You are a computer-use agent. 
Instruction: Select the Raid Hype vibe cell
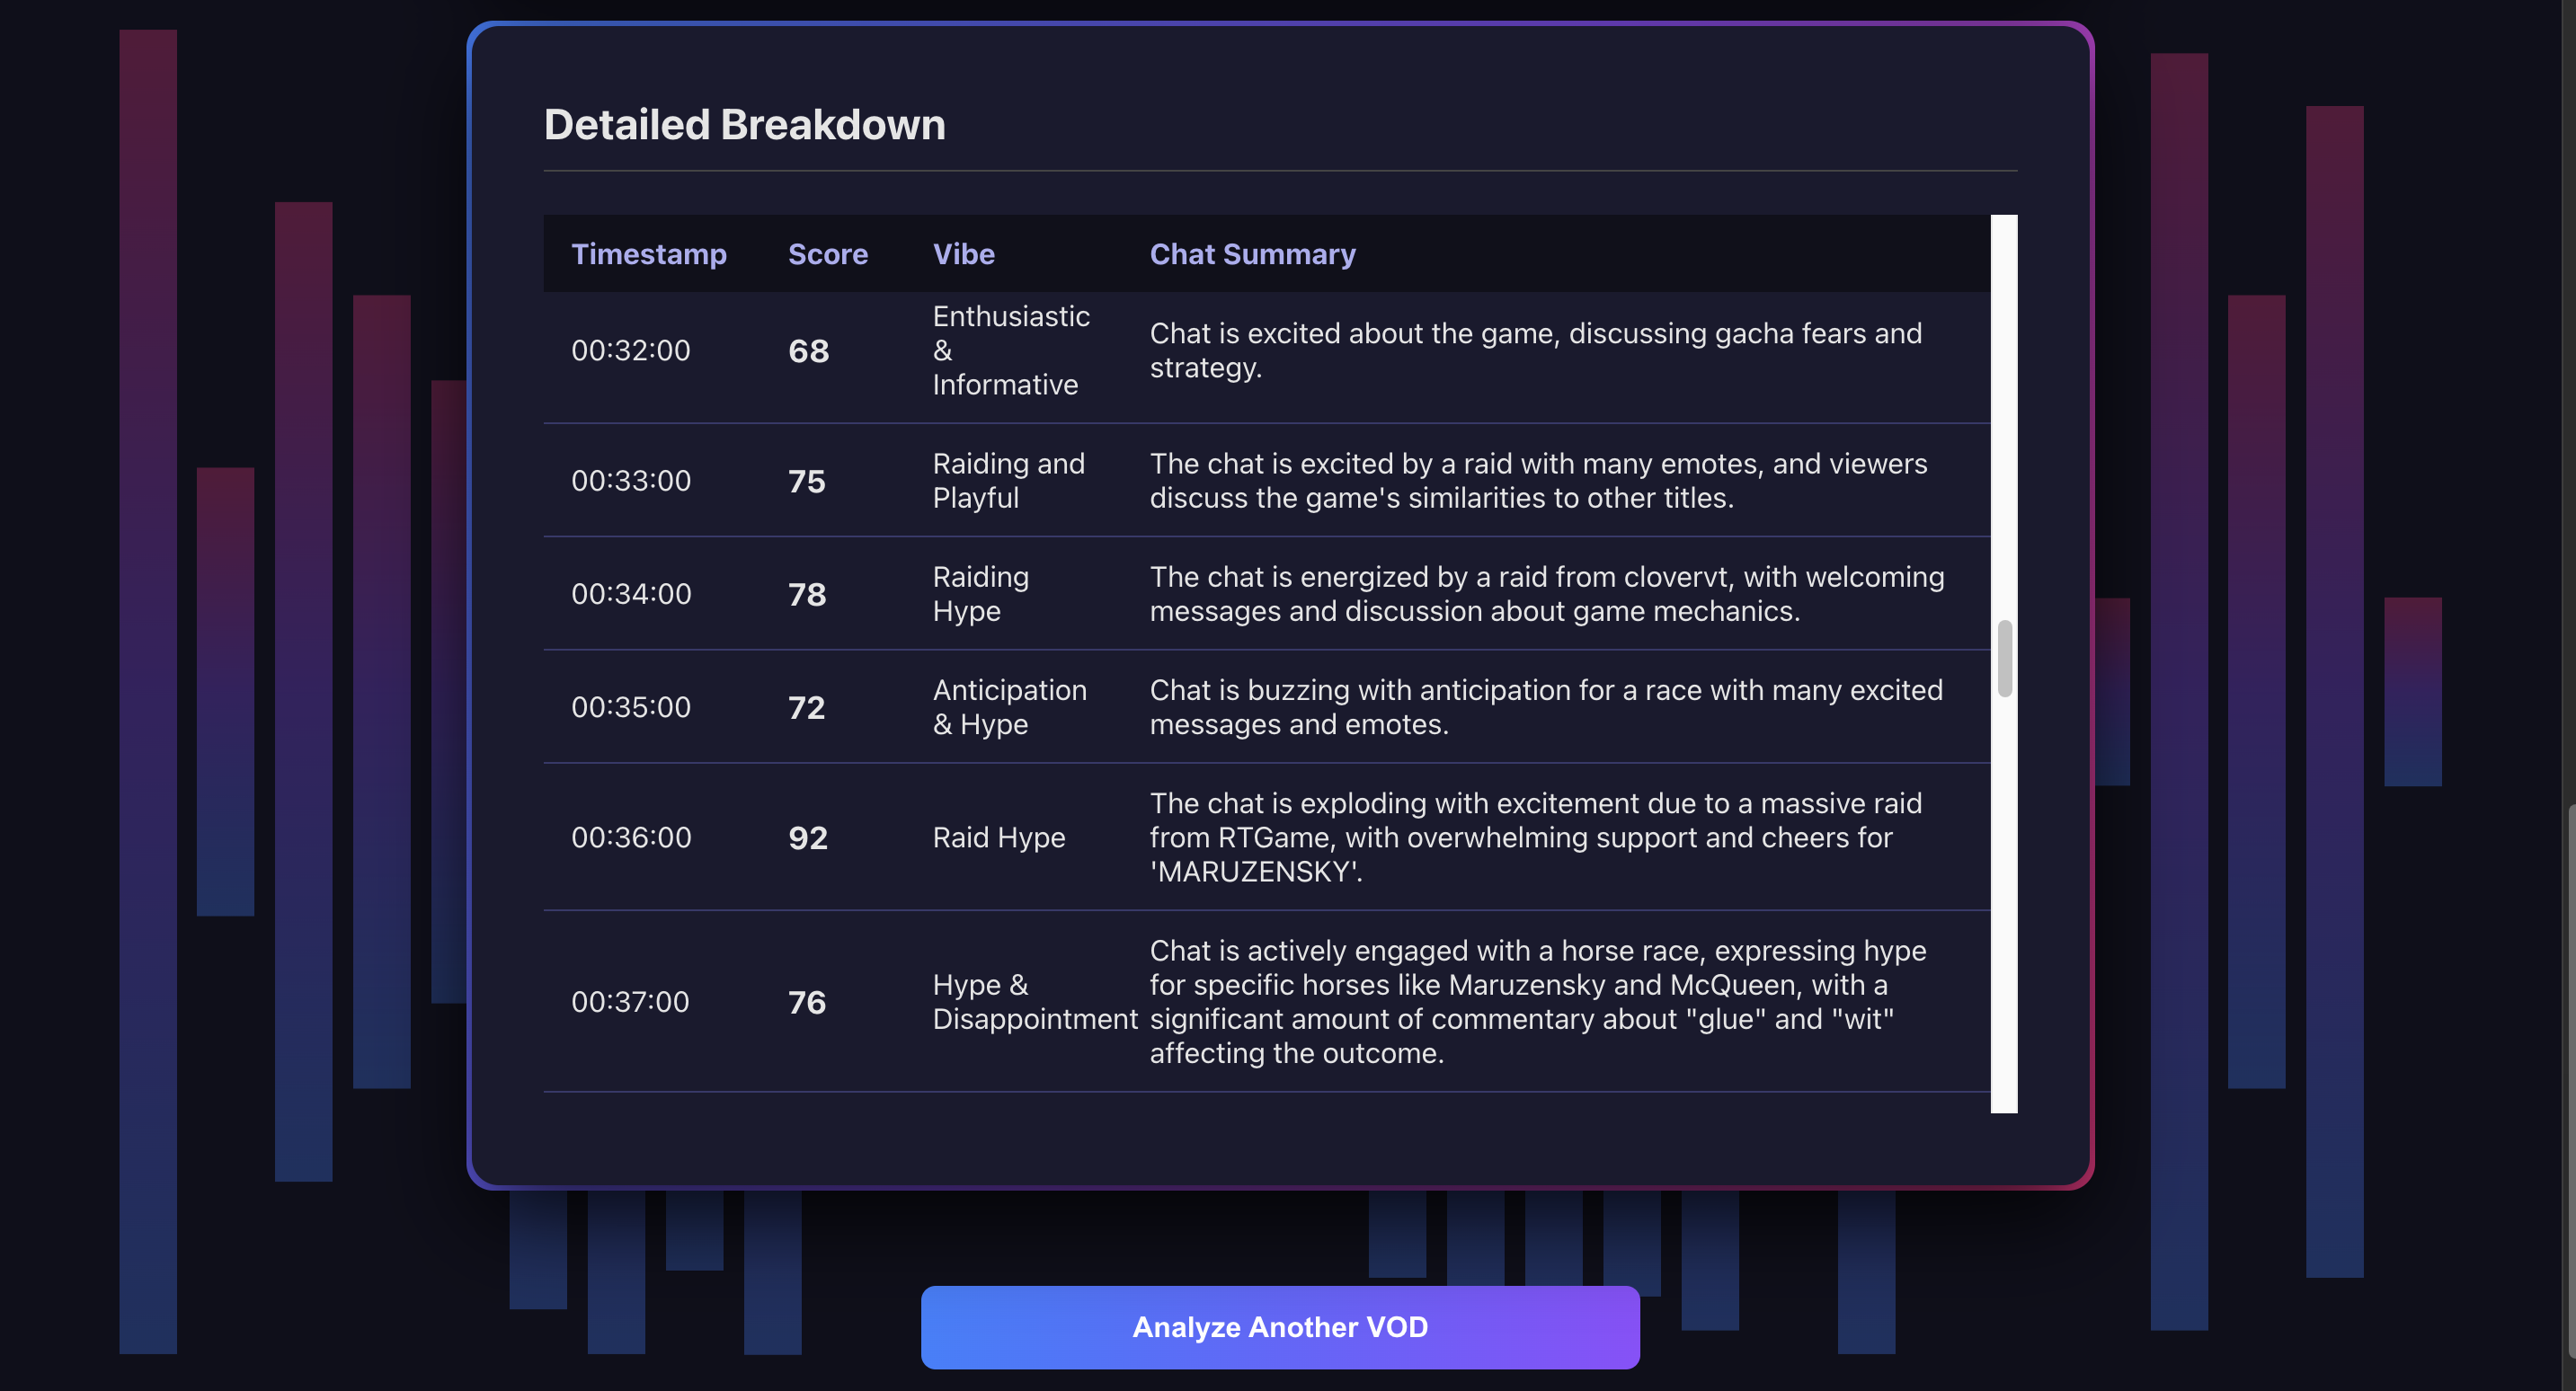998,837
